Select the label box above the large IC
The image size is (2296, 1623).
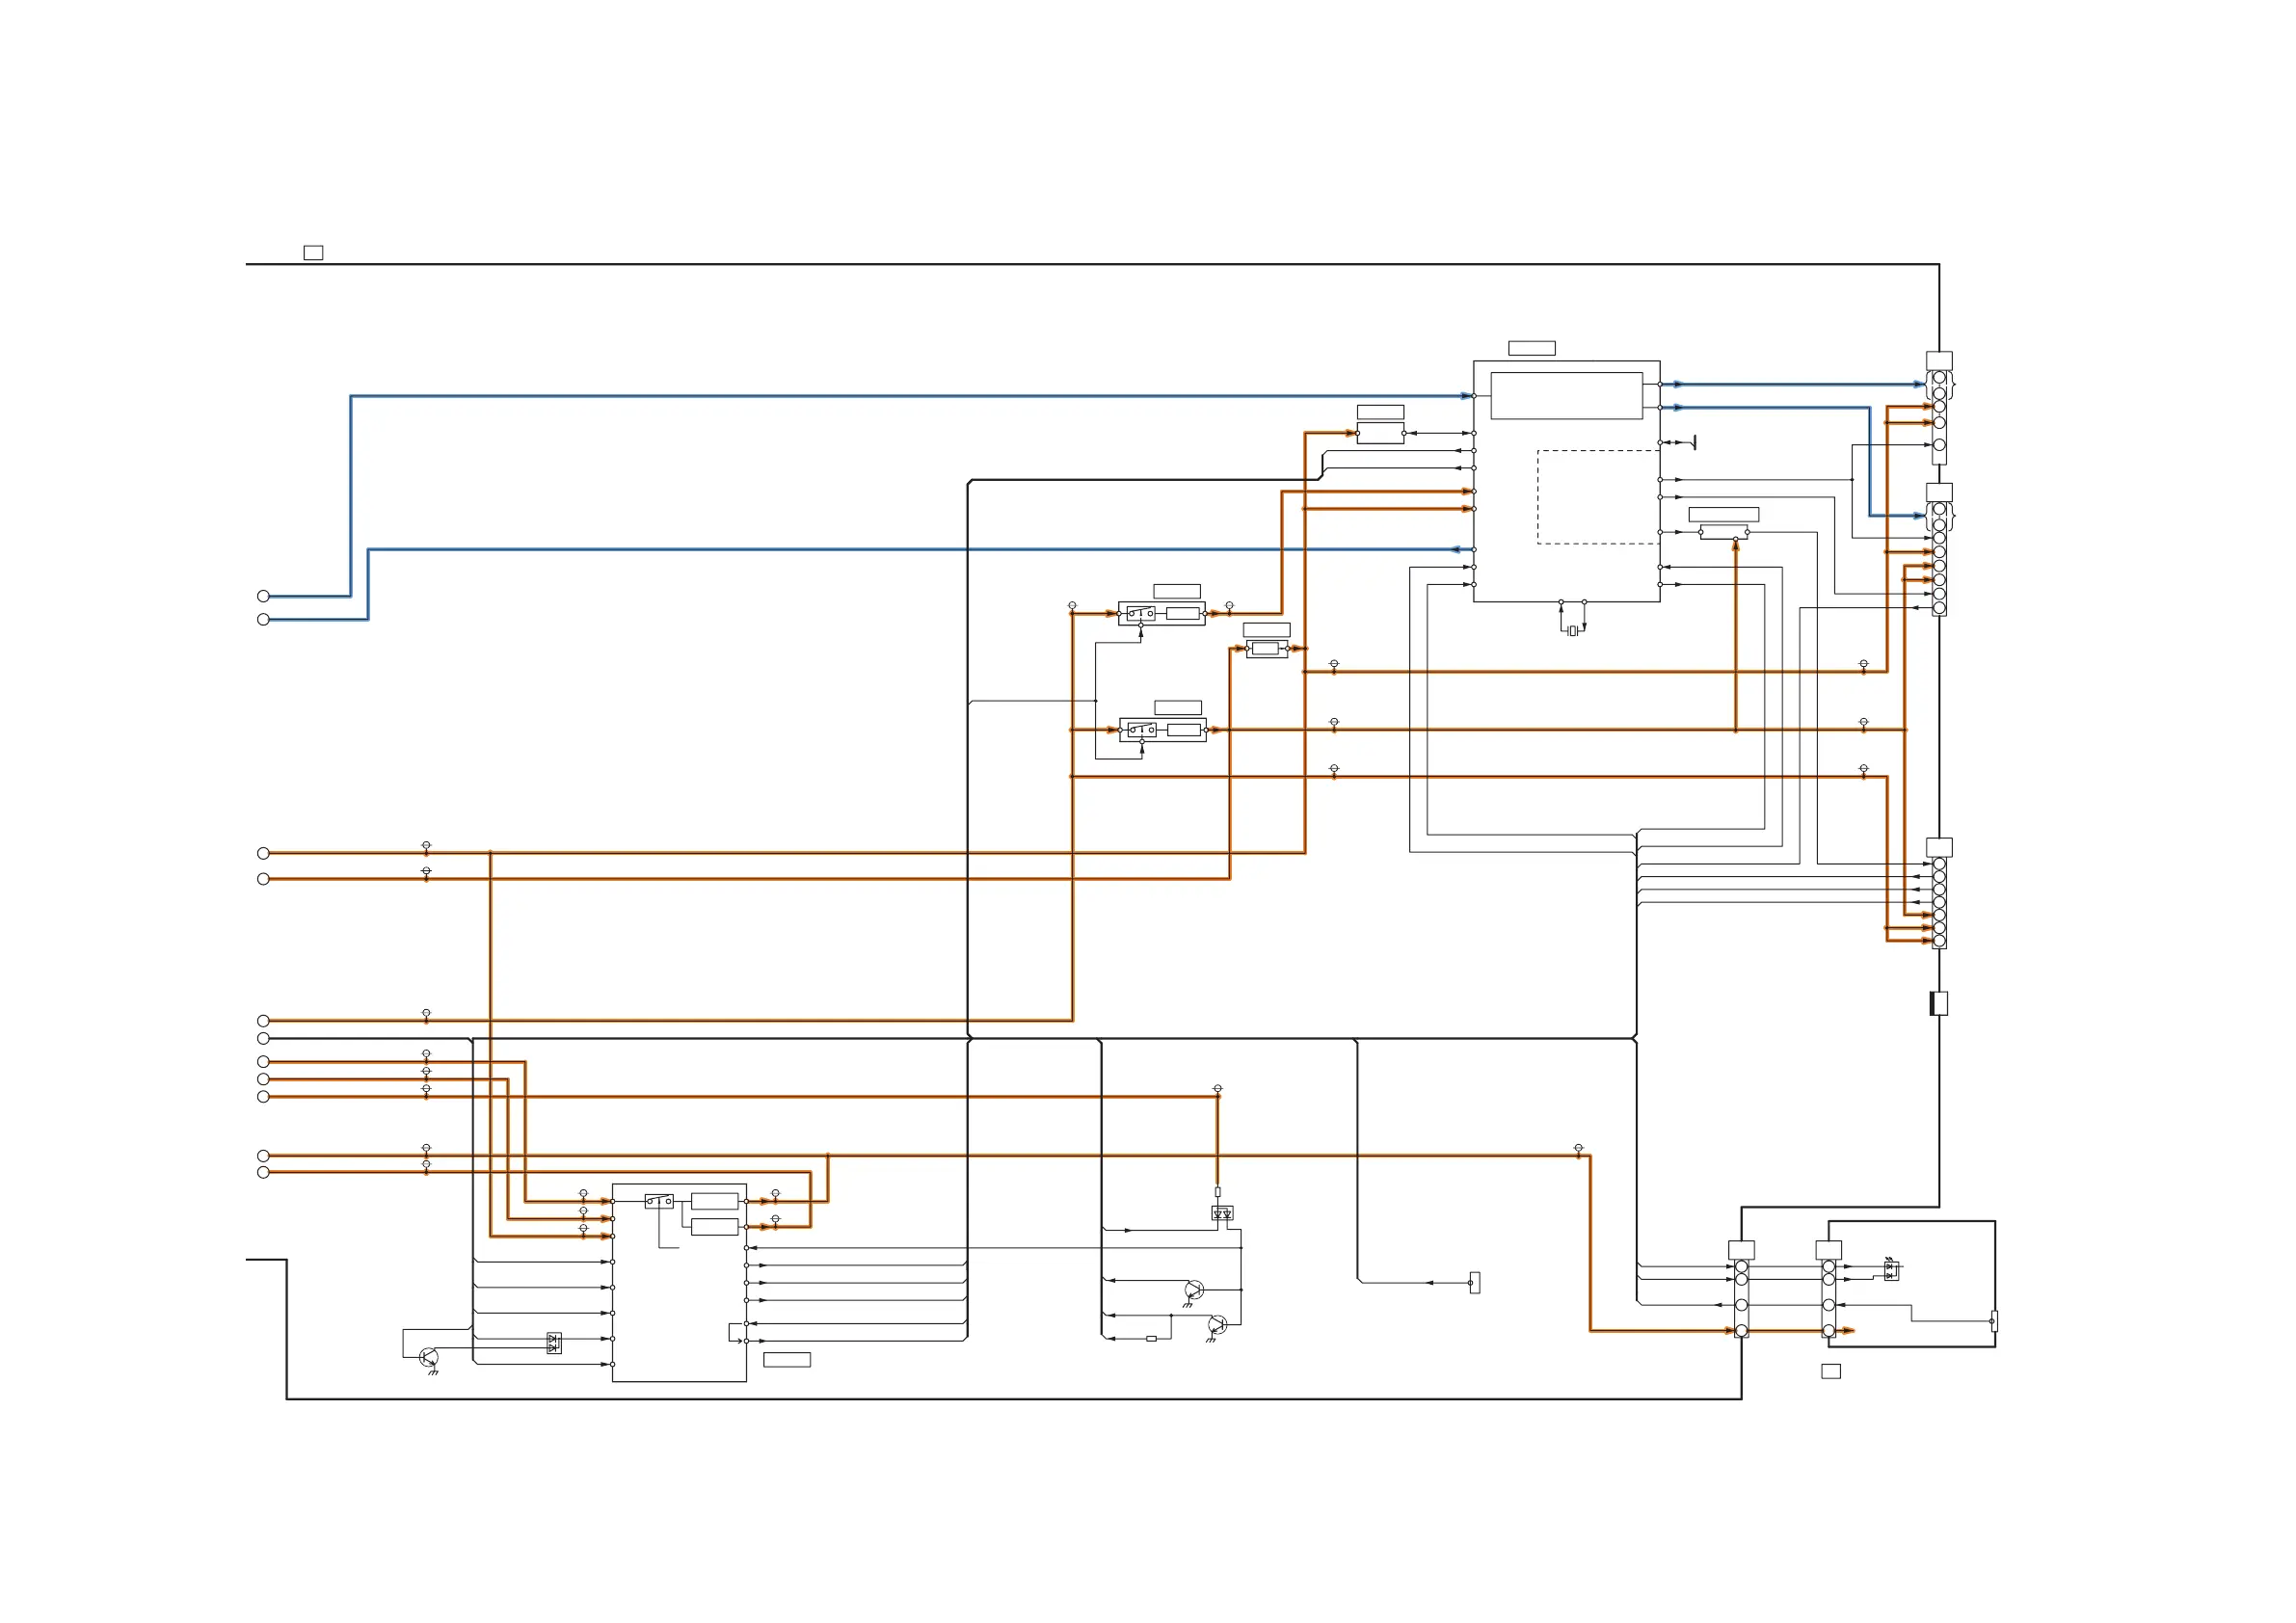tap(1531, 348)
